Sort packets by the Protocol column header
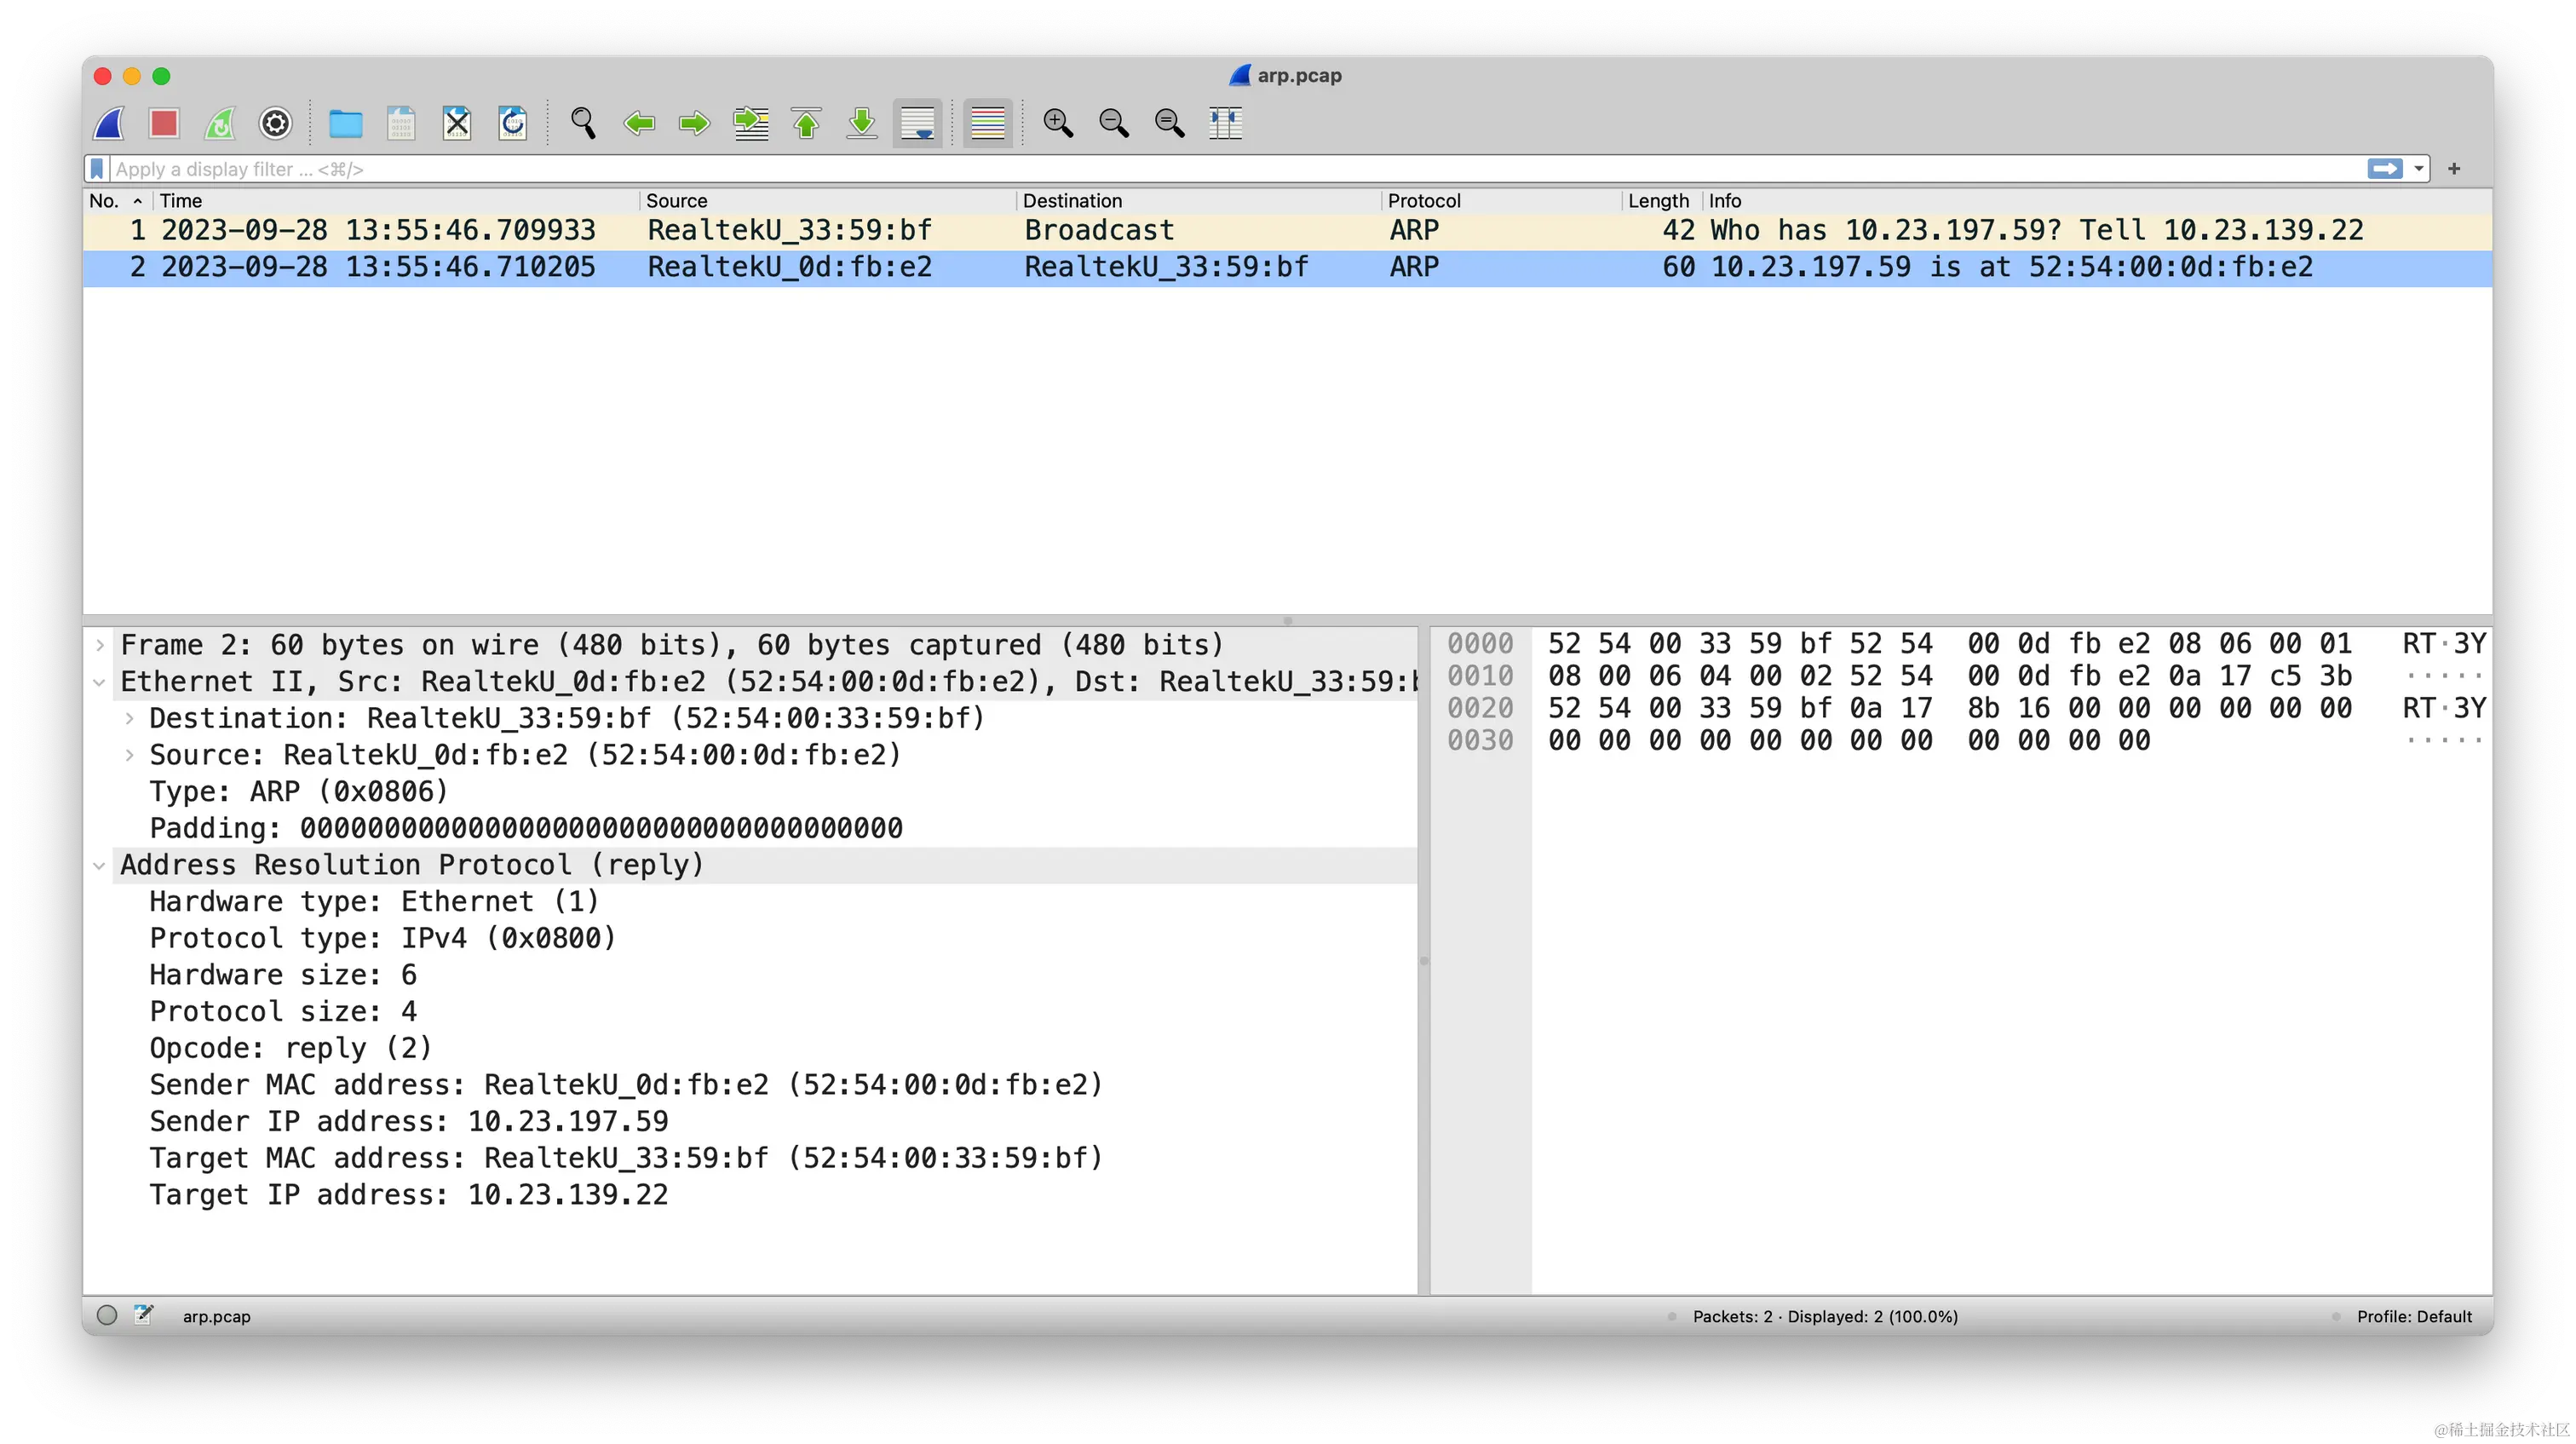 1423,201
